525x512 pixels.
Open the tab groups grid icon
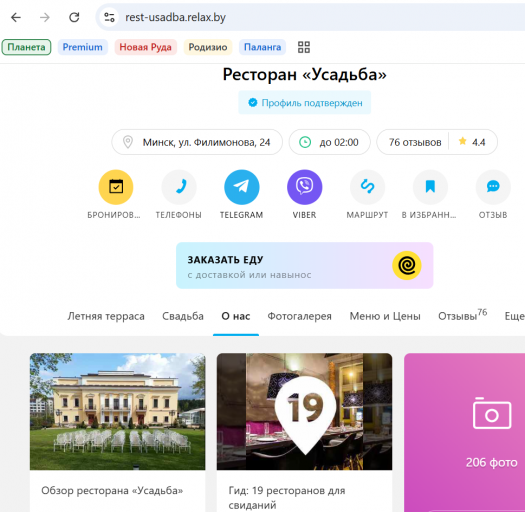(x=304, y=47)
